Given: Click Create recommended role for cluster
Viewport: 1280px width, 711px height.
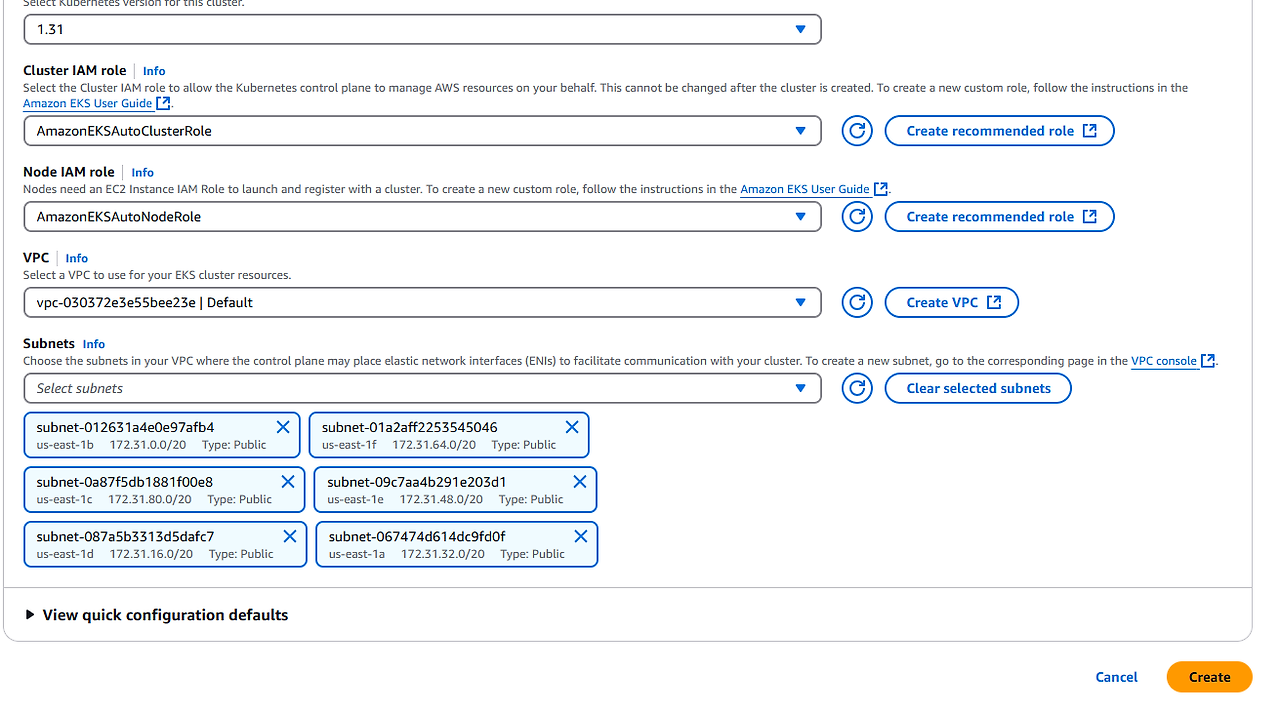Looking at the screenshot, I should point(1000,131).
